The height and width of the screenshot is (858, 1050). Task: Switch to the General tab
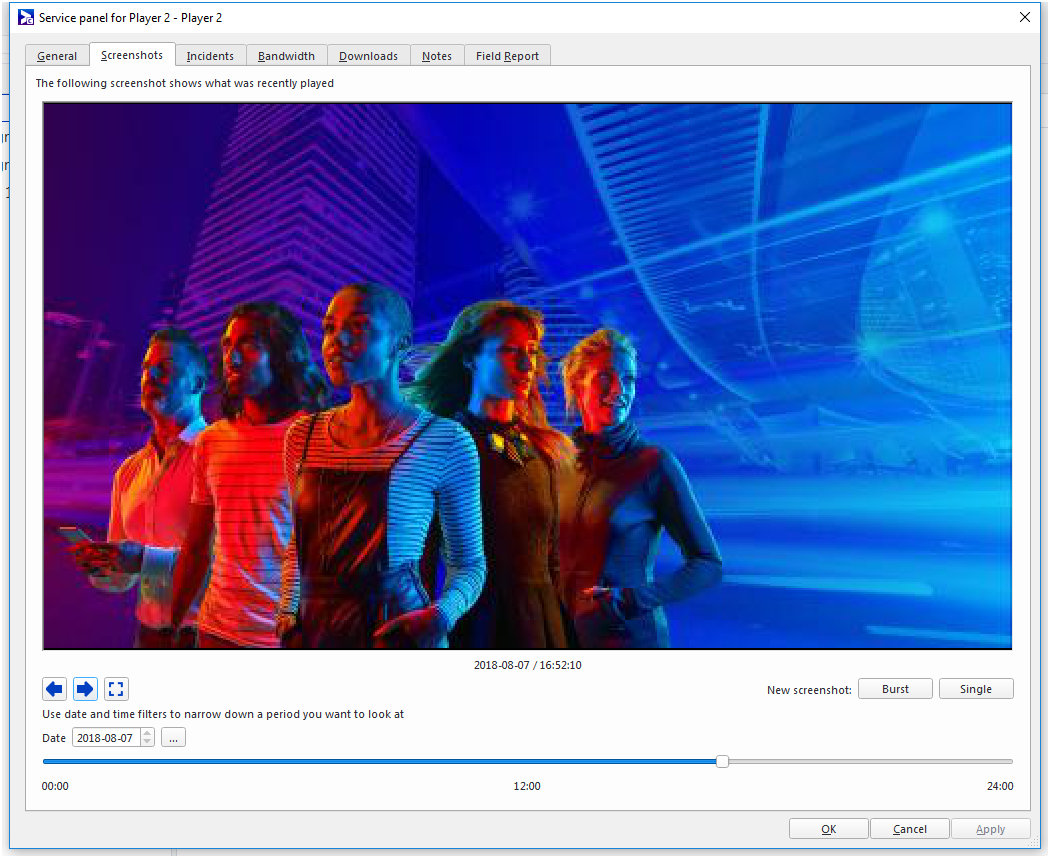click(57, 56)
